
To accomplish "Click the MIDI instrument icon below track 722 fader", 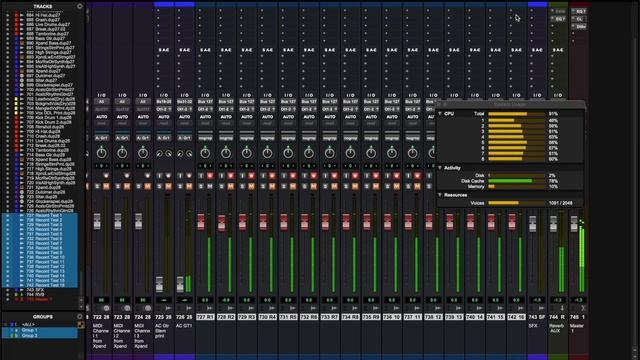I will (x=106, y=308).
